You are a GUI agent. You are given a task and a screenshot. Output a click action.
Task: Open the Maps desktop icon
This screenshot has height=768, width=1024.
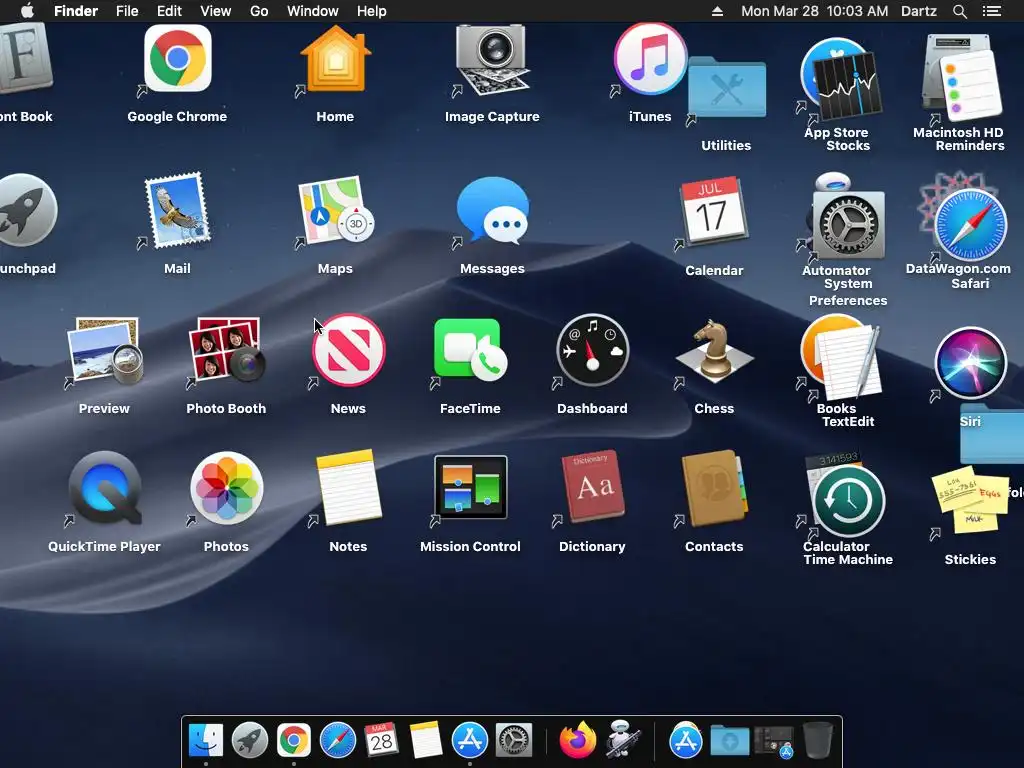tap(335, 210)
